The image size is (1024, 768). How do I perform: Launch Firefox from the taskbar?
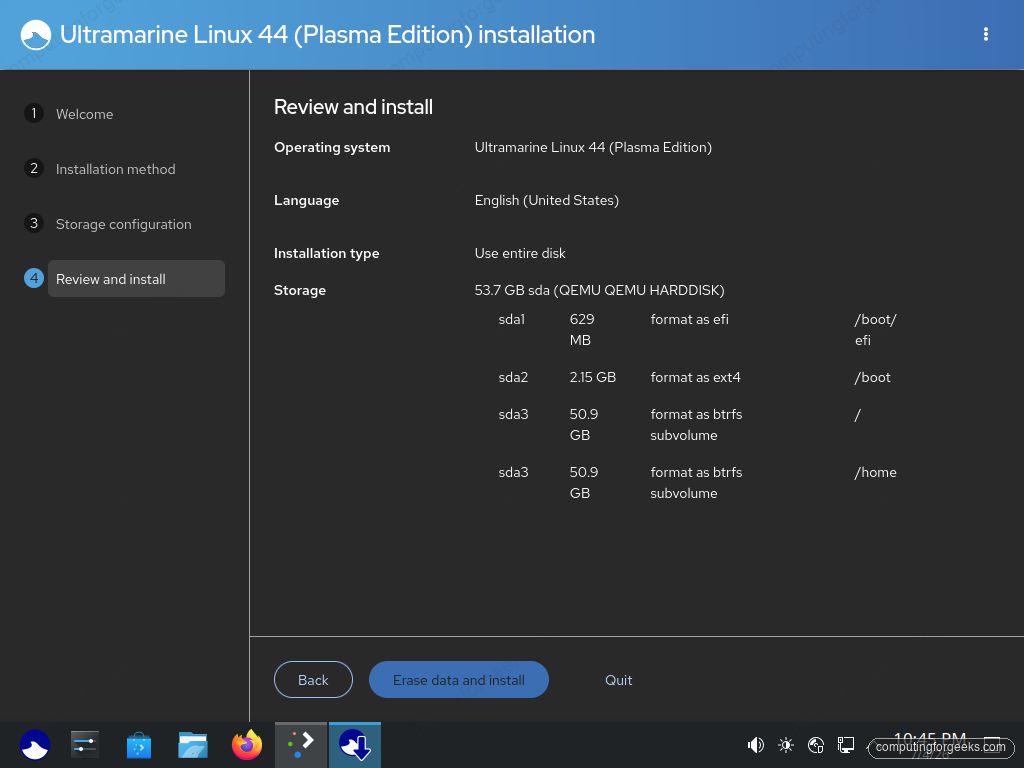(247, 744)
